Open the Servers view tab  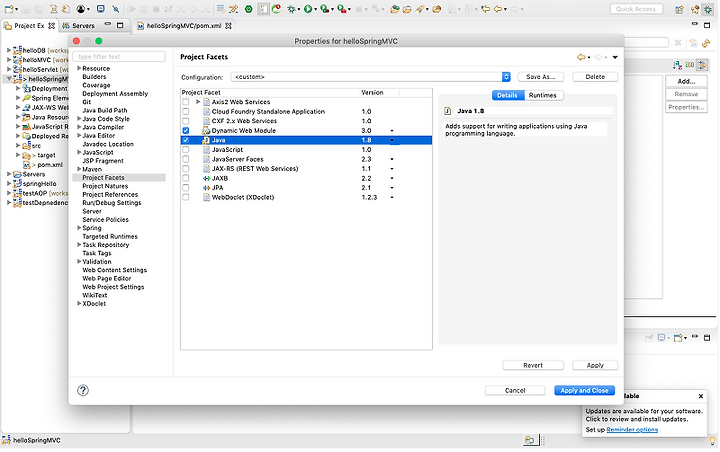point(79,26)
